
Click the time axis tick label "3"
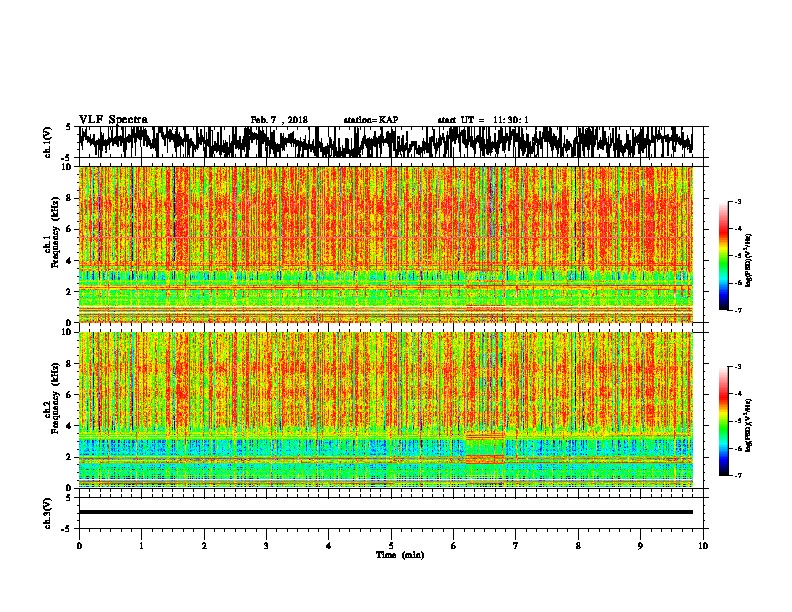click(266, 546)
